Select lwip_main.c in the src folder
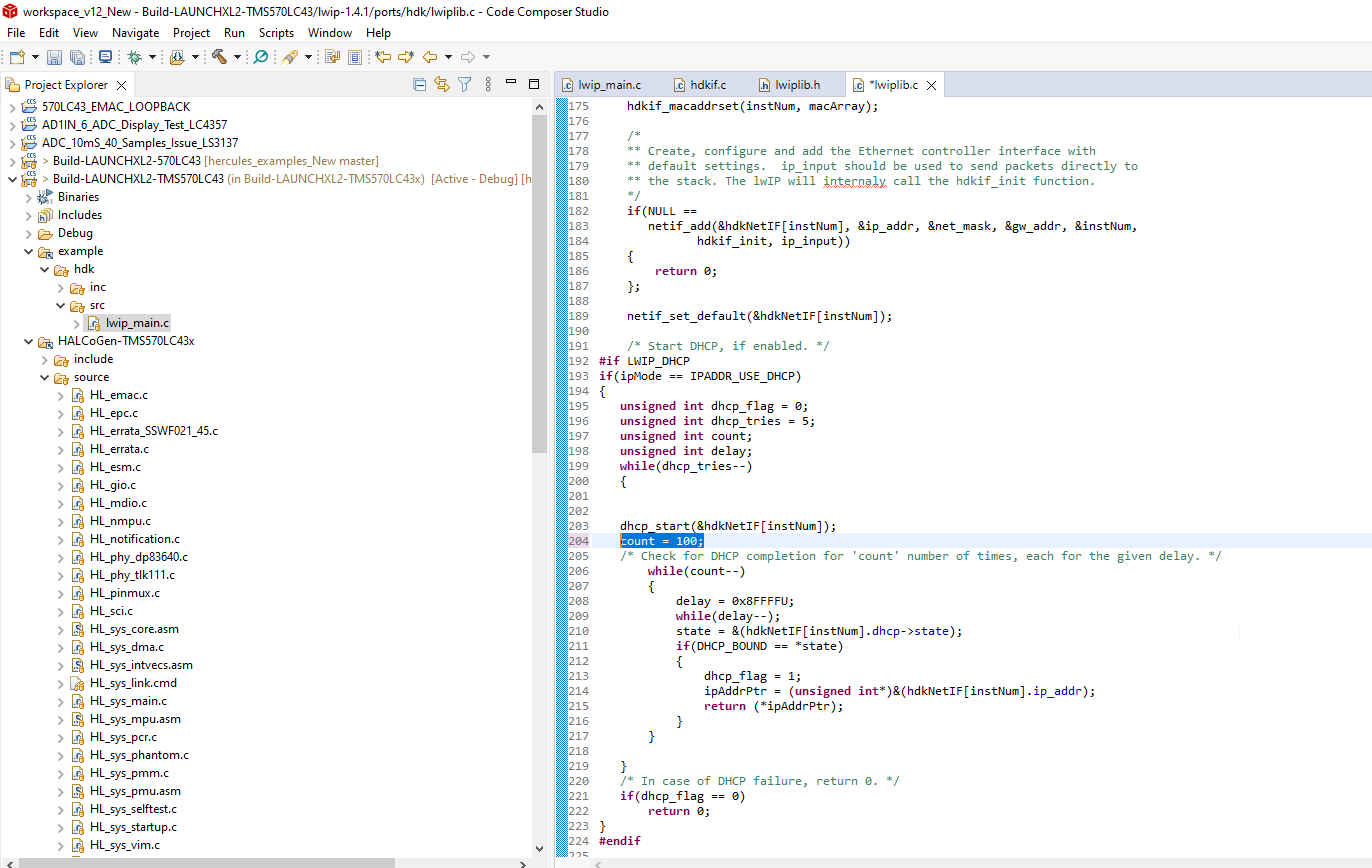Viewport: 1372px width, 868px height. 138,323
